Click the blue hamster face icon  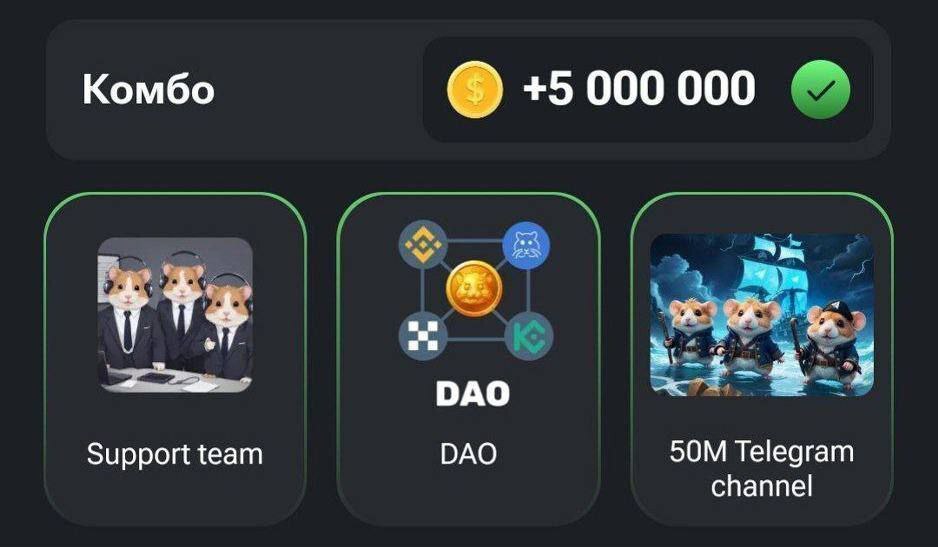pos(526,245)
